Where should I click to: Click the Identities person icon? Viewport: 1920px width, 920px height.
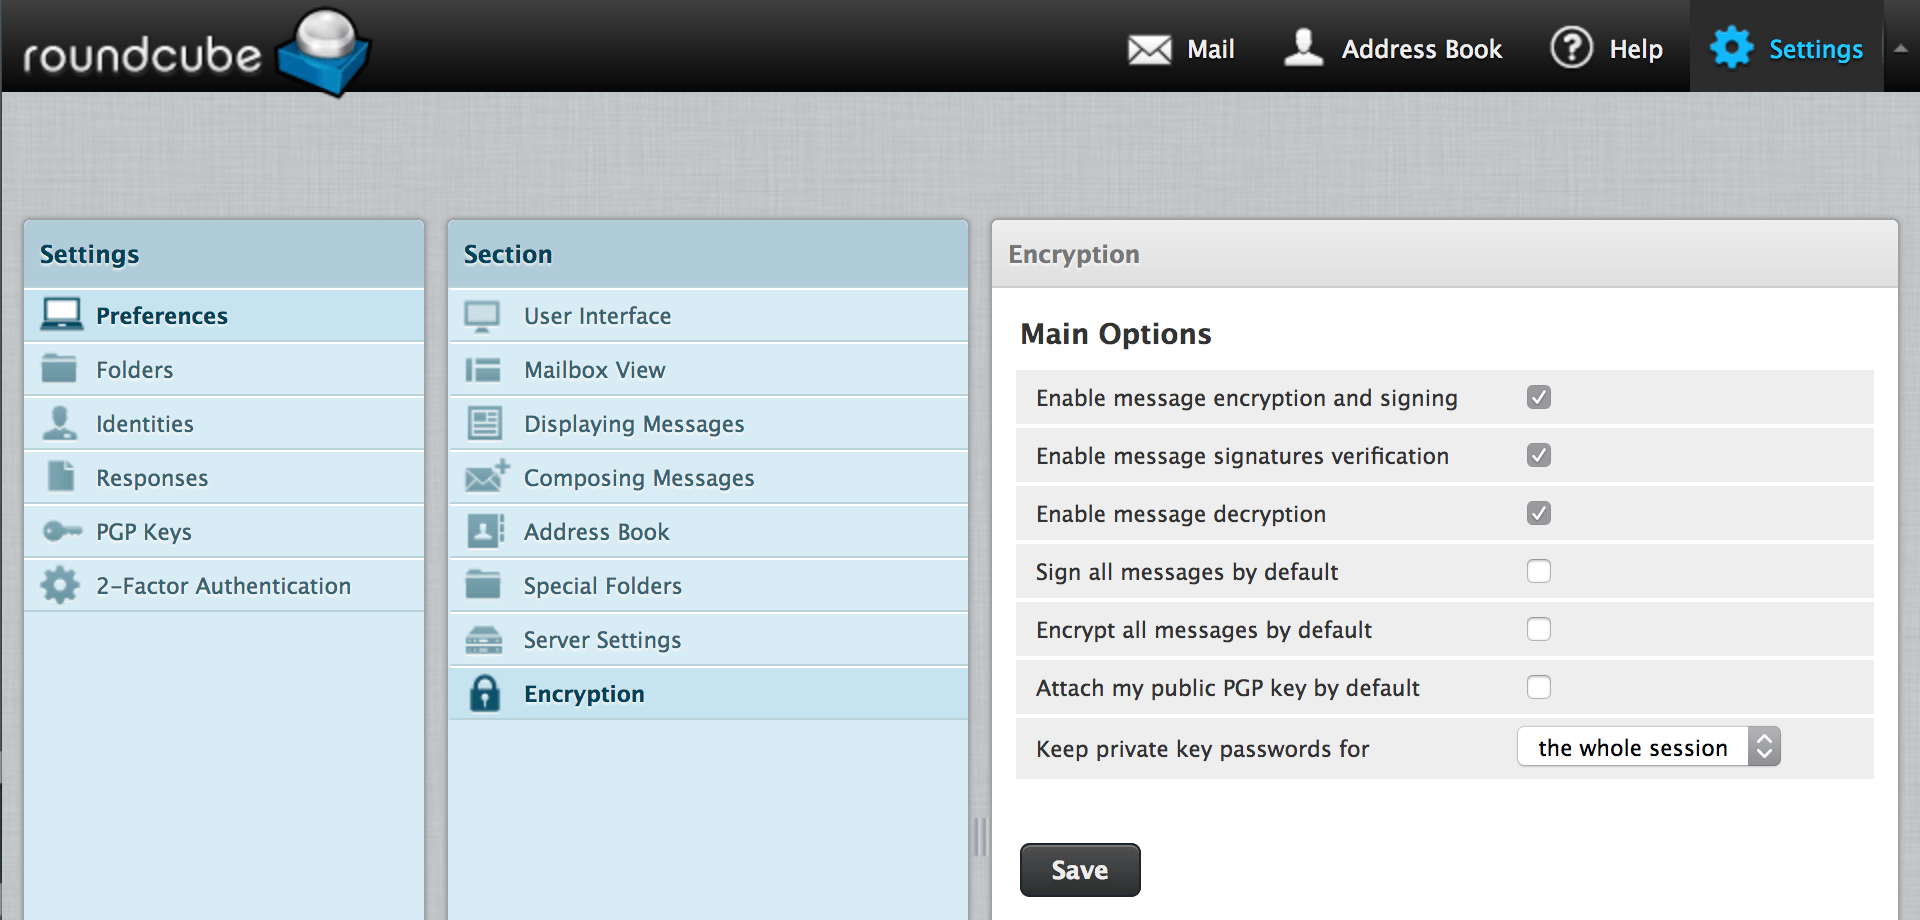[x=60, y=423]
